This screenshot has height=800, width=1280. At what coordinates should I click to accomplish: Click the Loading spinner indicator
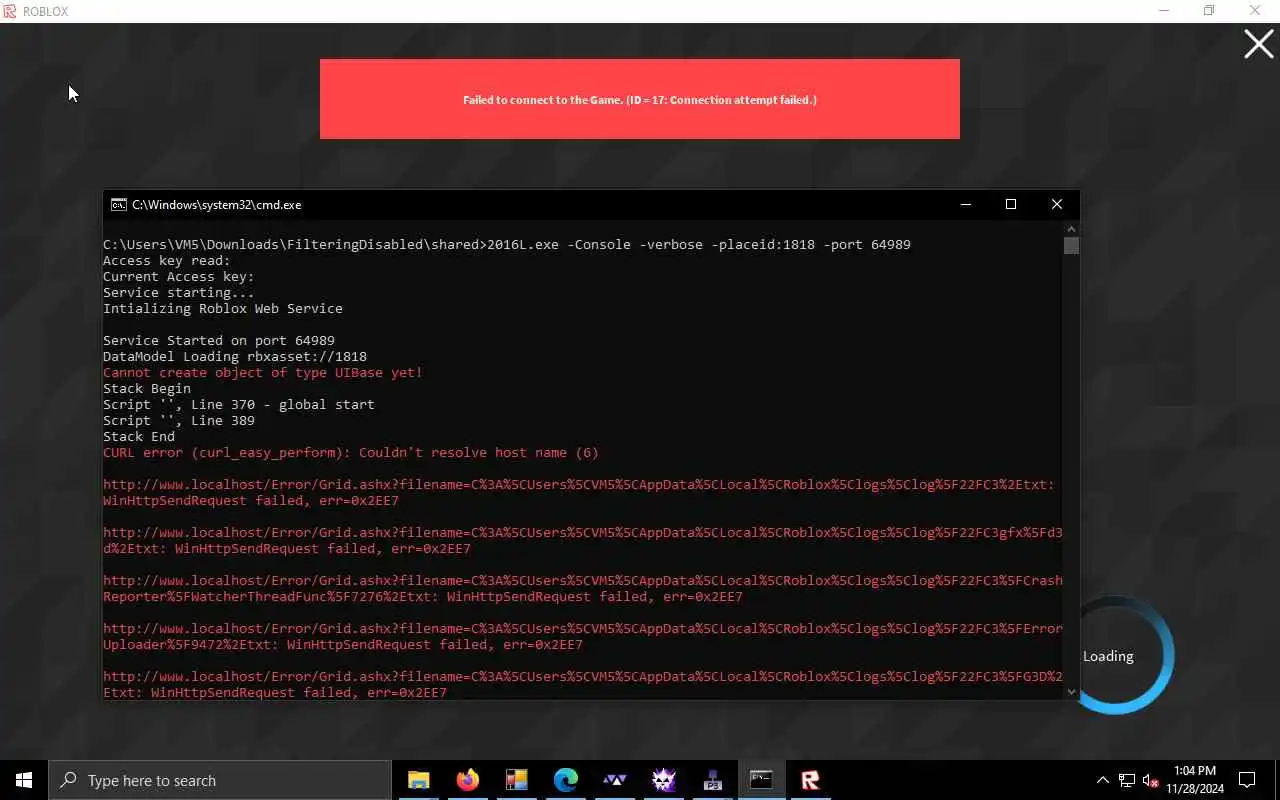click(1115, 656)
